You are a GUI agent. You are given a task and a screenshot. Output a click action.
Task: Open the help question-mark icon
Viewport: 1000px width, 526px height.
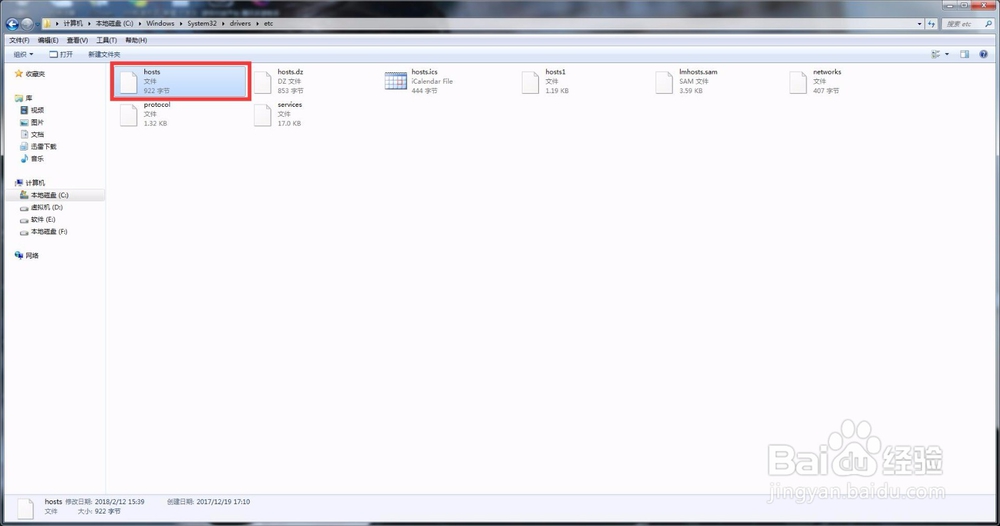(983, 54)
